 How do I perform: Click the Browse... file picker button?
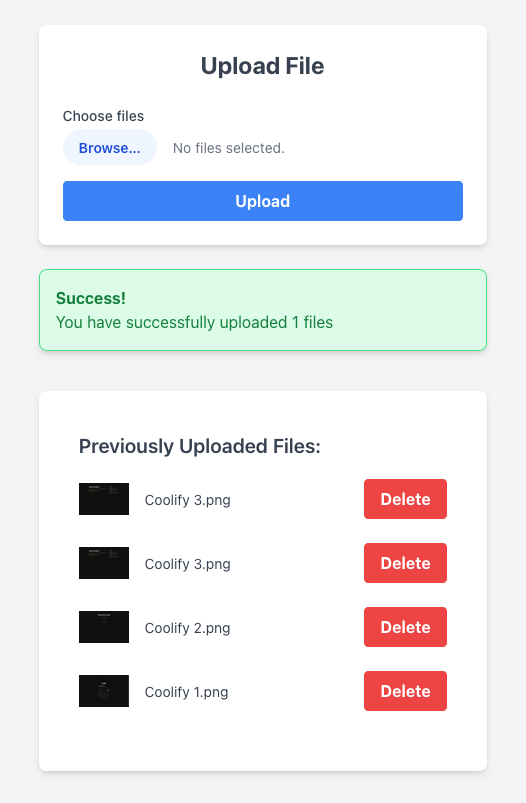pos(110,147)
